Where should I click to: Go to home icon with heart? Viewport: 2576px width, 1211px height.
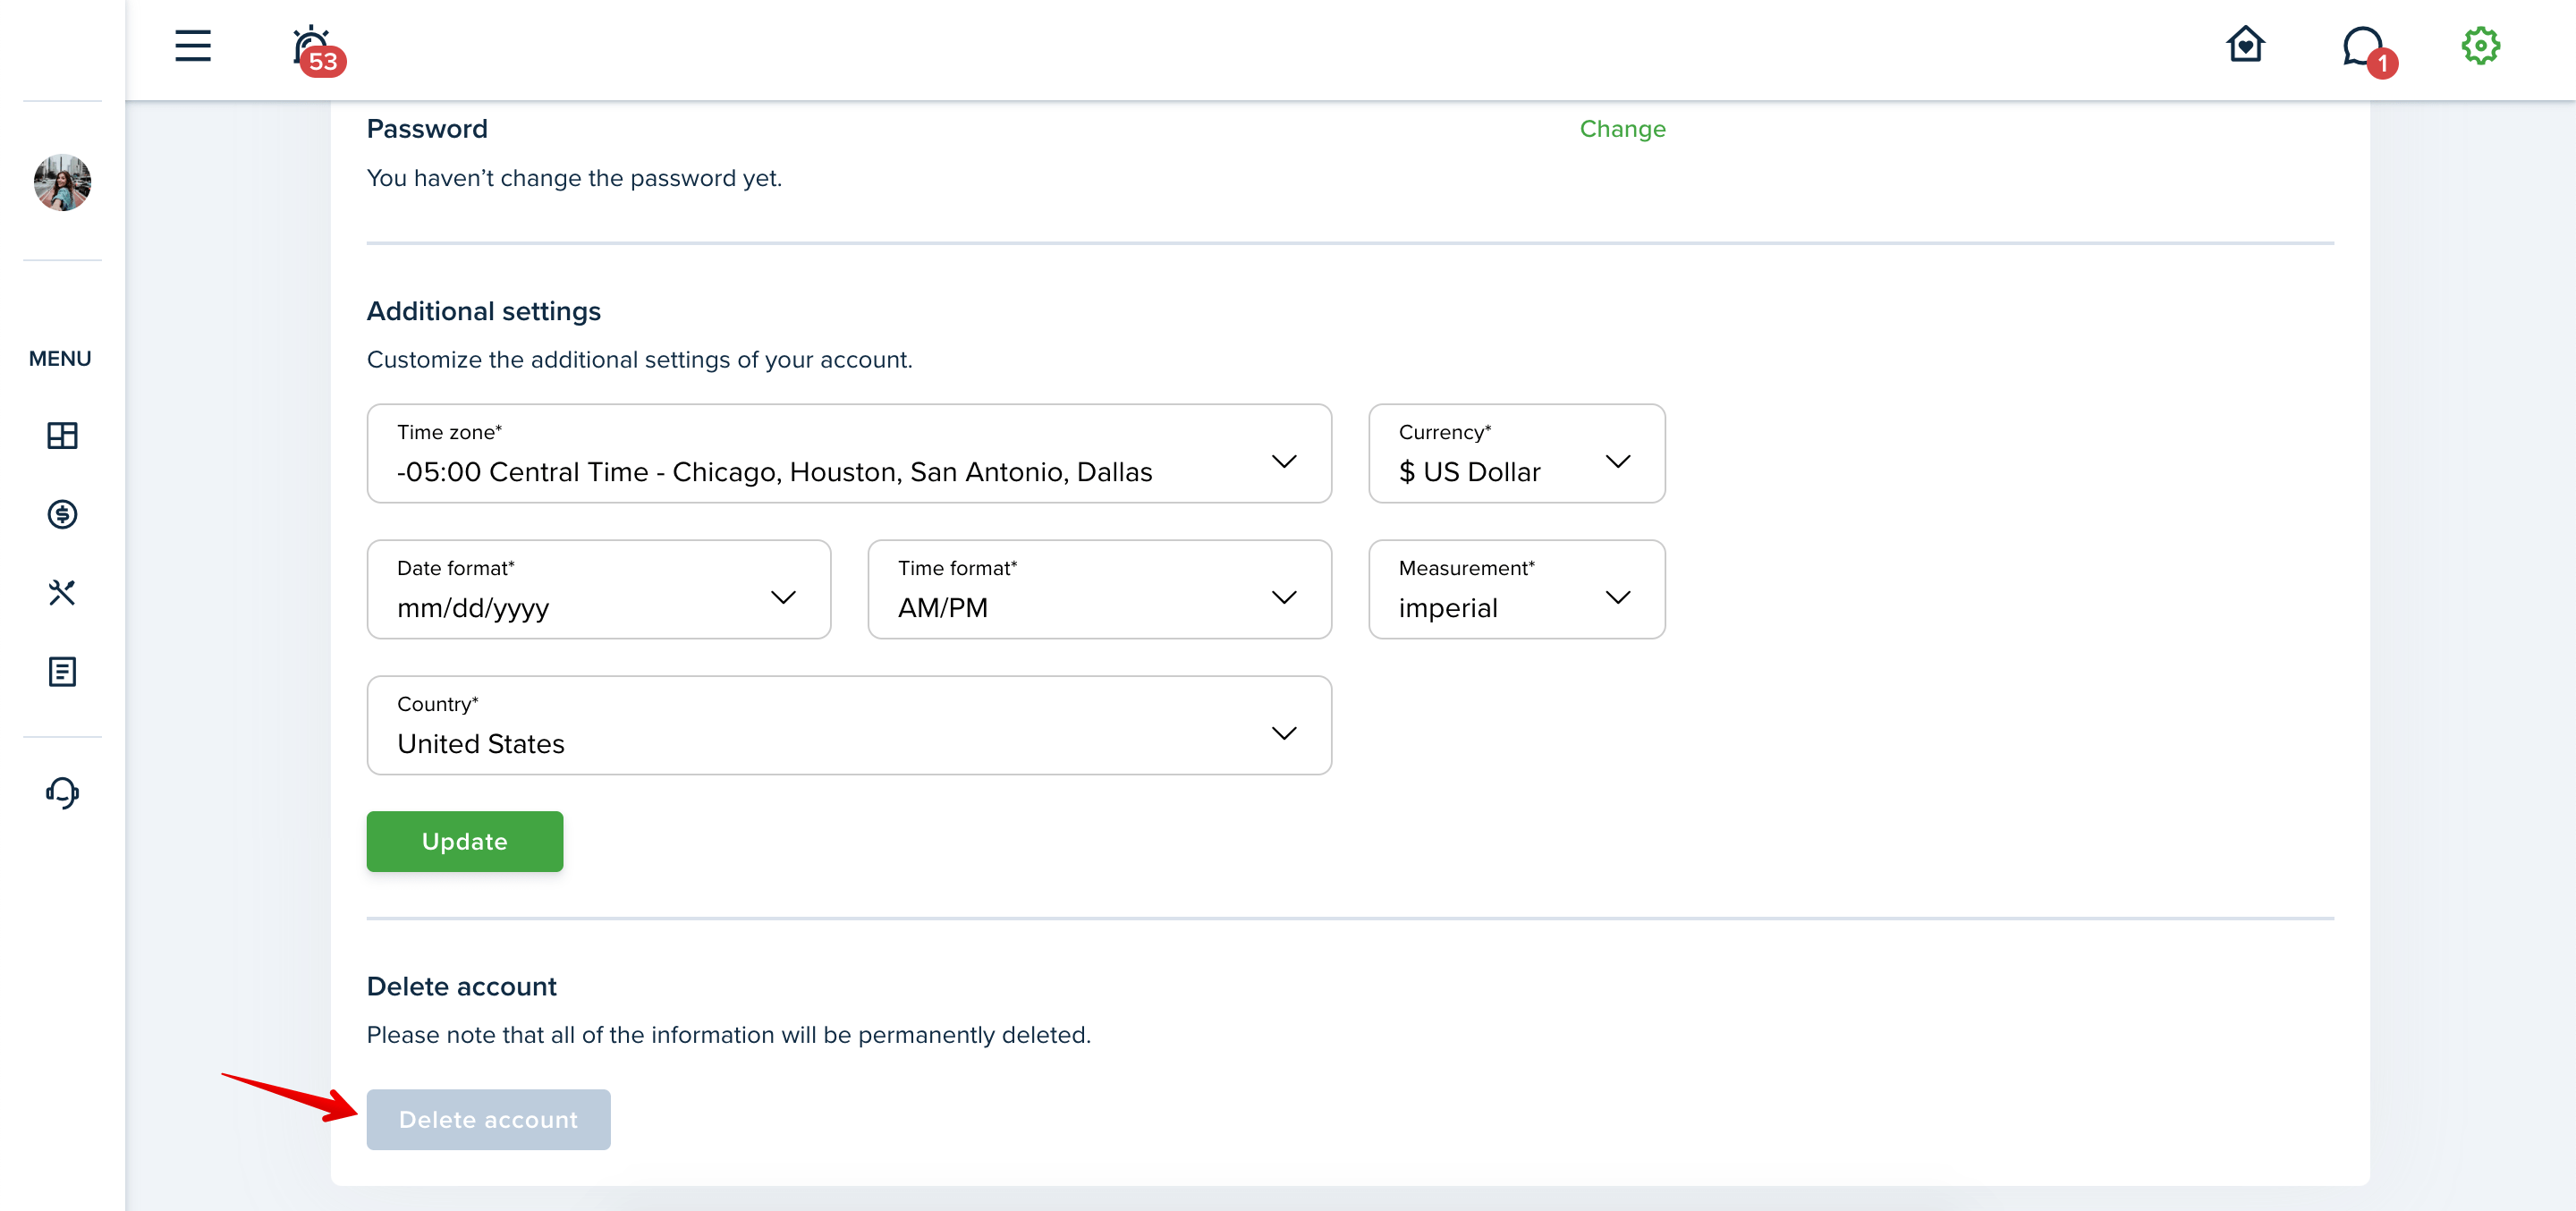point(2245,45)
